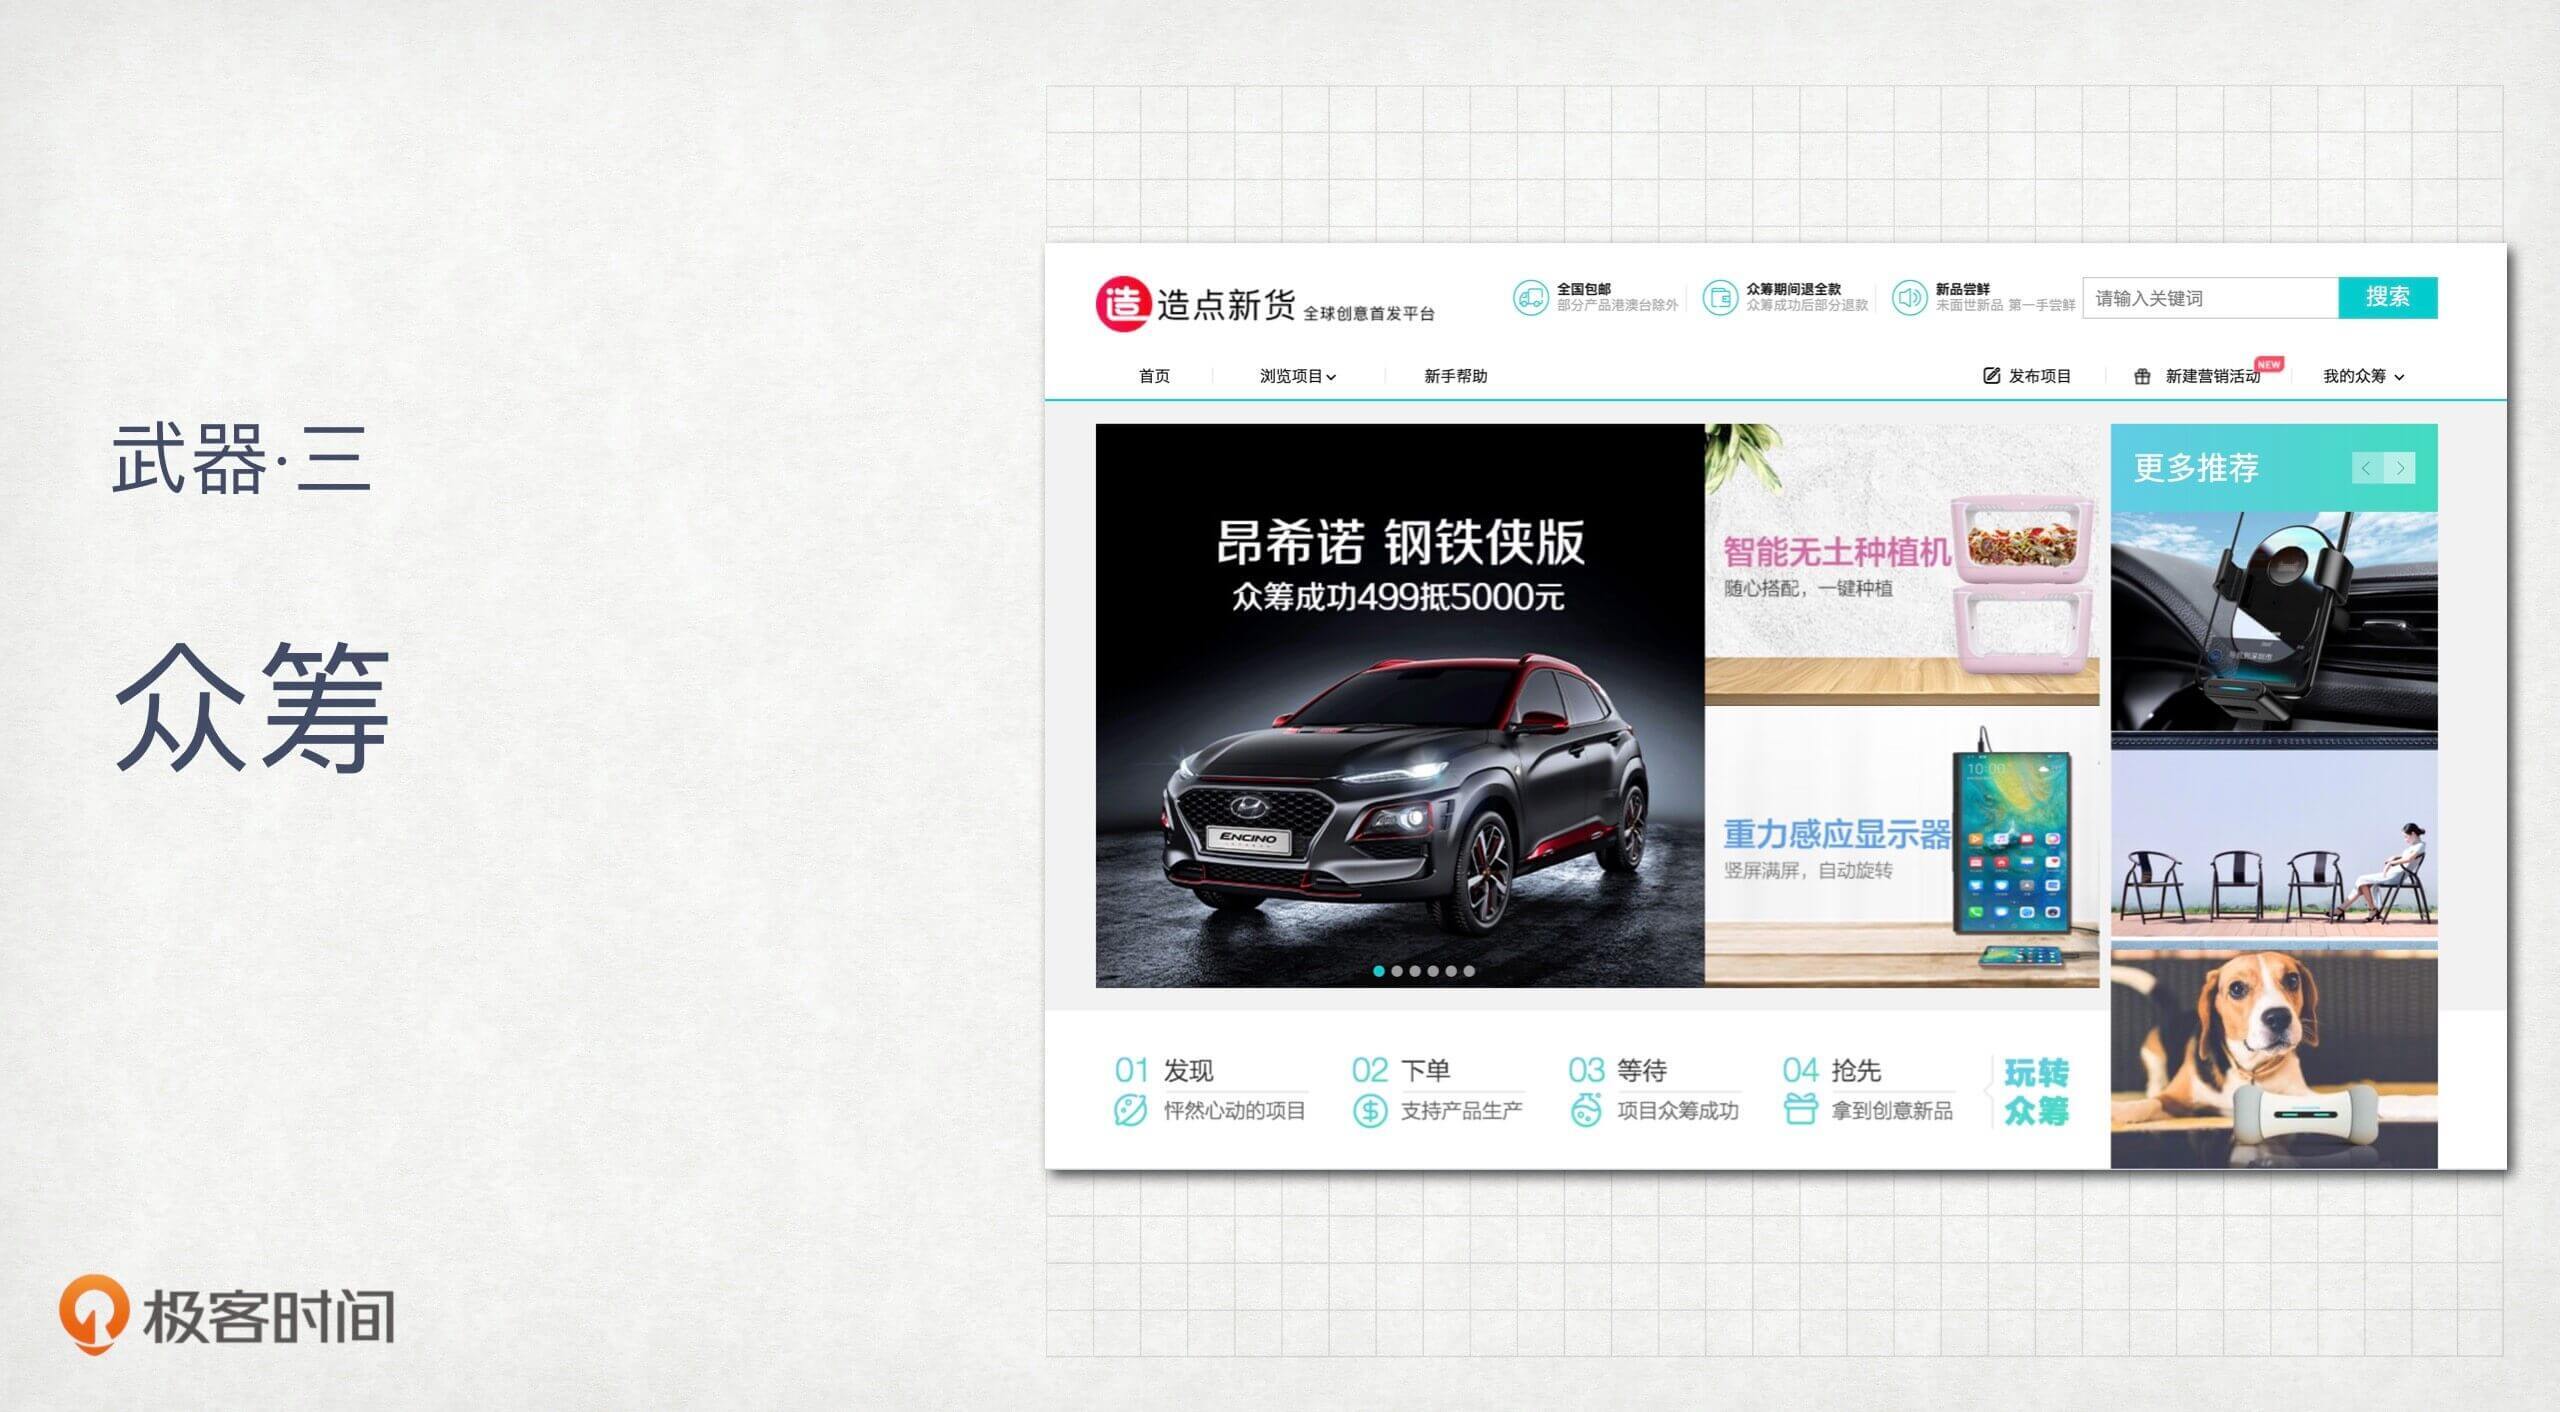Select the third carousel indicator dot
Viewport: 2560px width, 1412px height.
[1415, 971]
